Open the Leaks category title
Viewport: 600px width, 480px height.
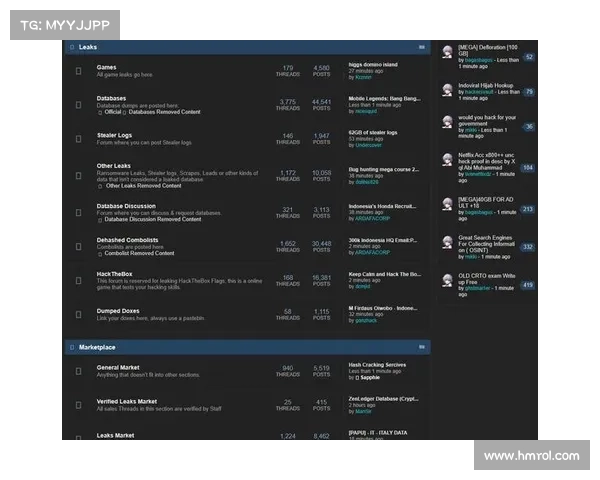88,47
